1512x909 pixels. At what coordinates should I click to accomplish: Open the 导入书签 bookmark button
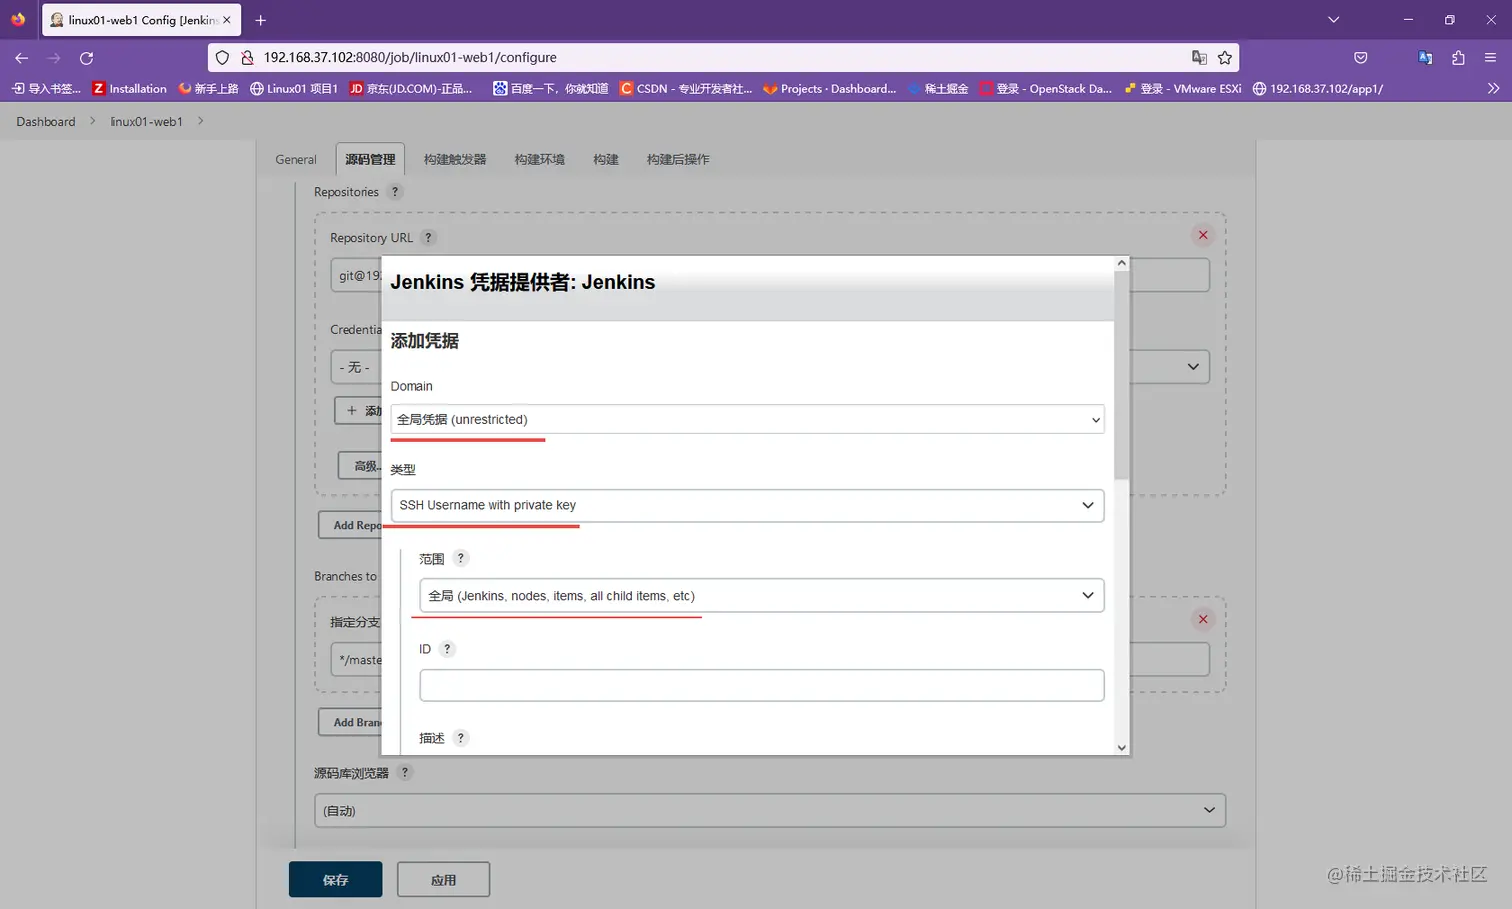[46, 89]
